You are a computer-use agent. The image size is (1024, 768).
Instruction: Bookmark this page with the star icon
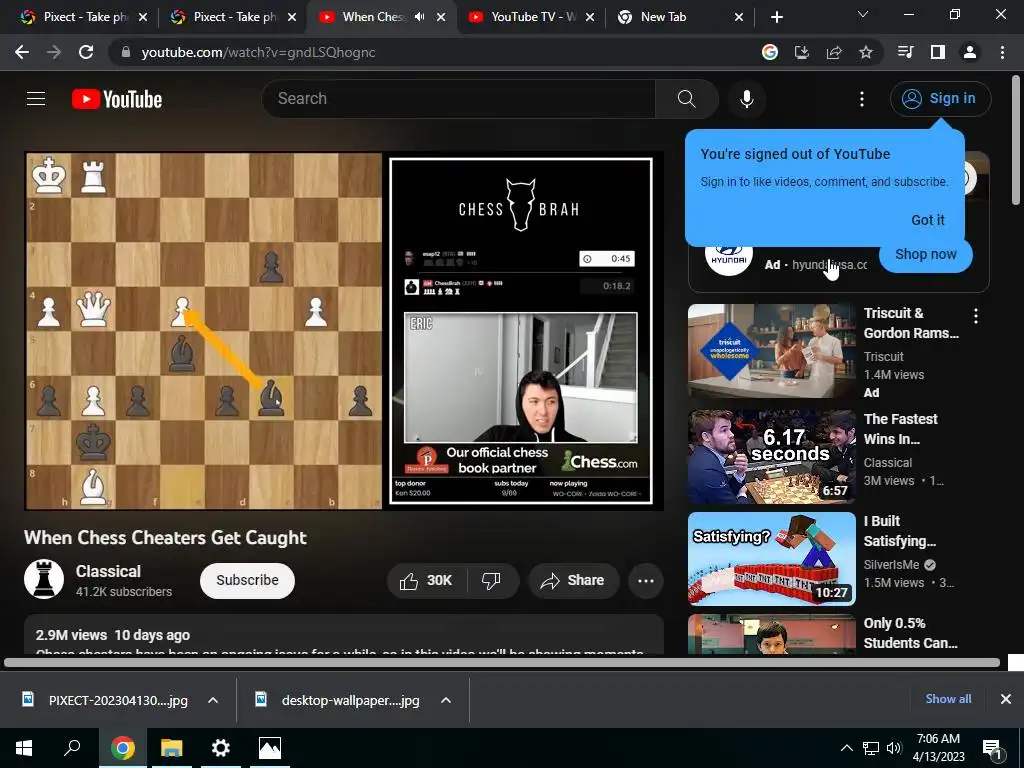[x=866, y=52]
